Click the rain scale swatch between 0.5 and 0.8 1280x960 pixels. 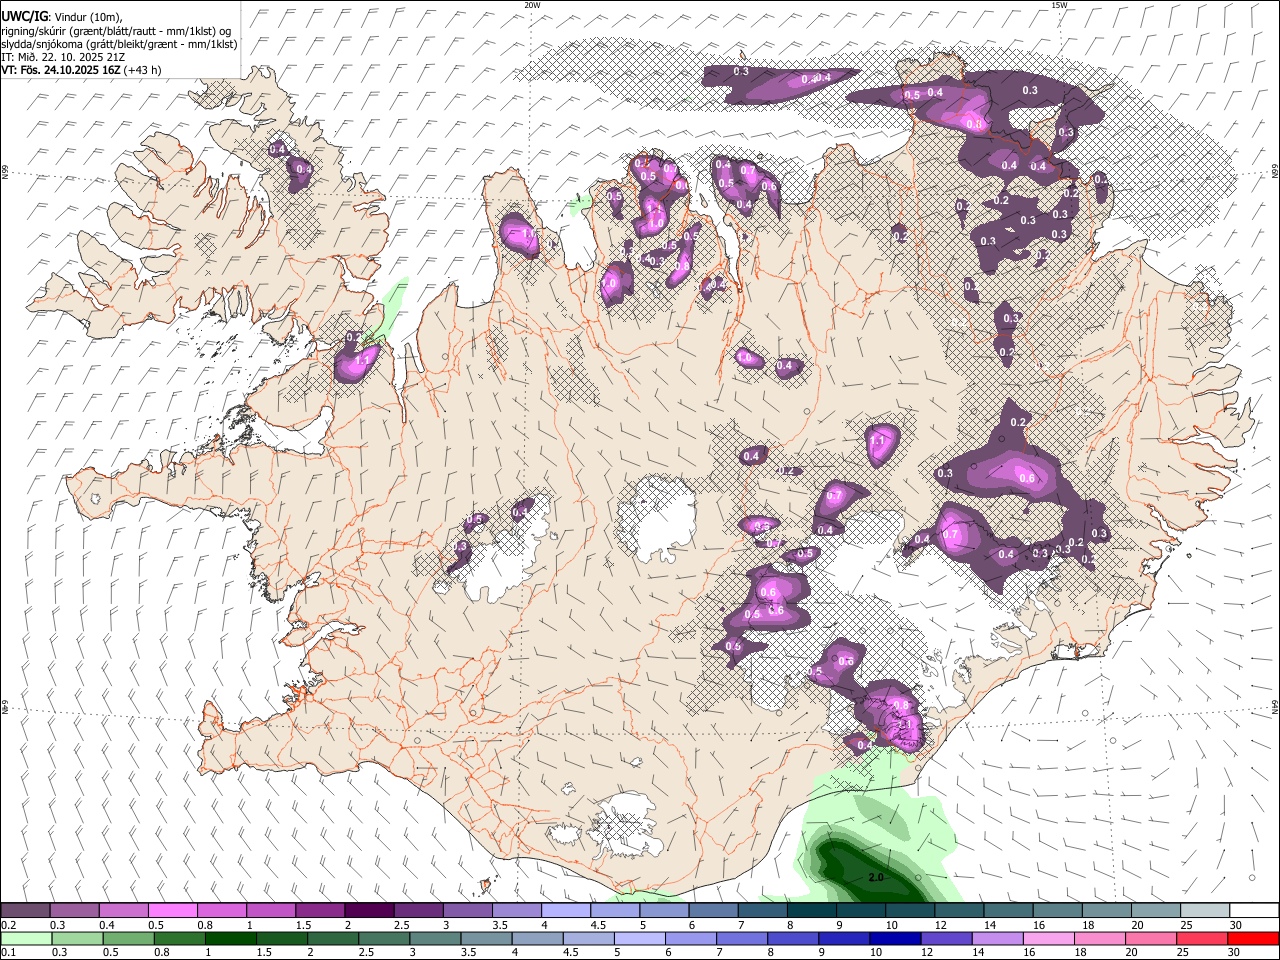coord(129,938)
